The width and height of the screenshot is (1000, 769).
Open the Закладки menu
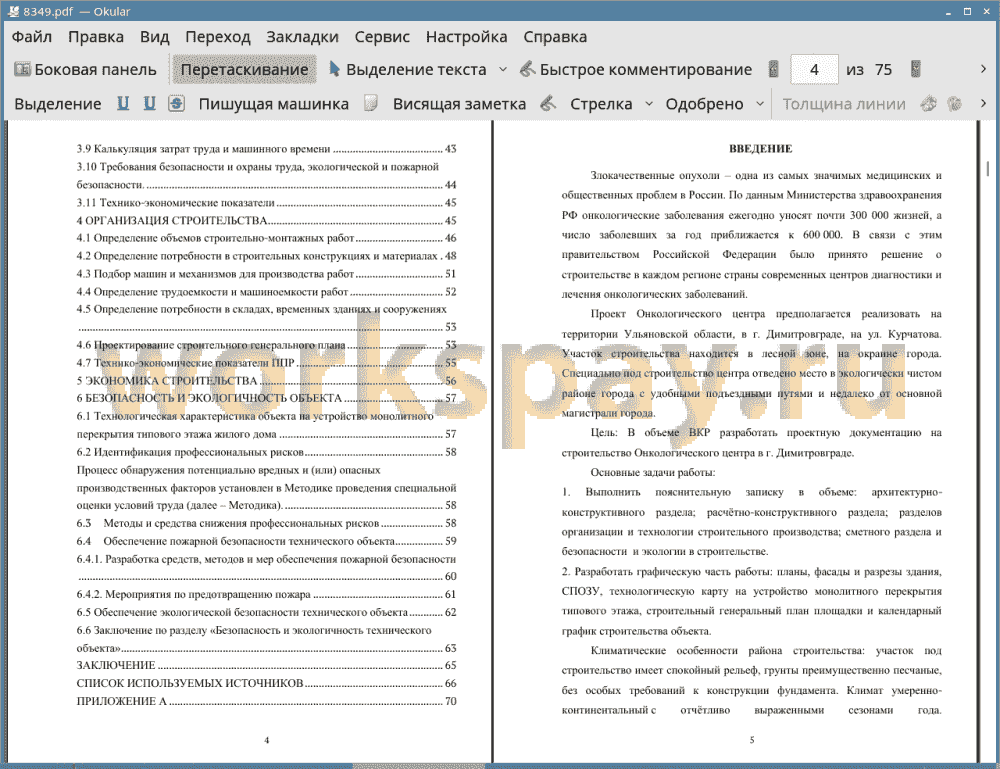tap(302, 37)
